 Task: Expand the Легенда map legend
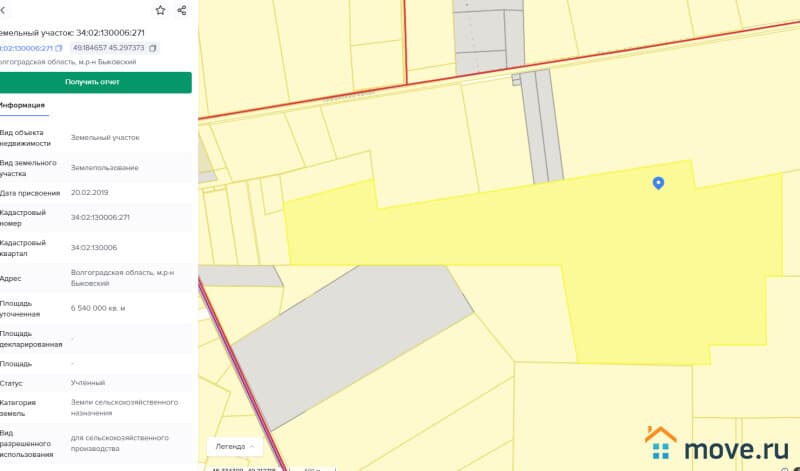tap(236, 446)
